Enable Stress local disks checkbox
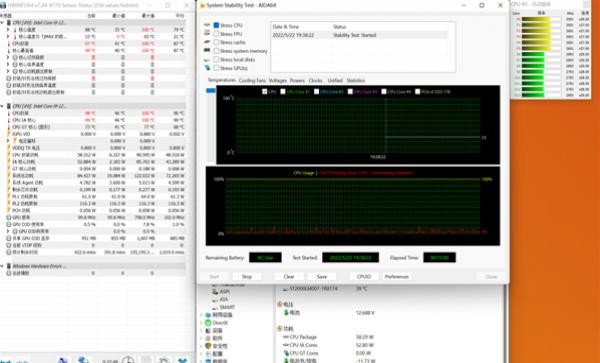The height and width of the screenshot is (363, 600). tap(216, 59)
